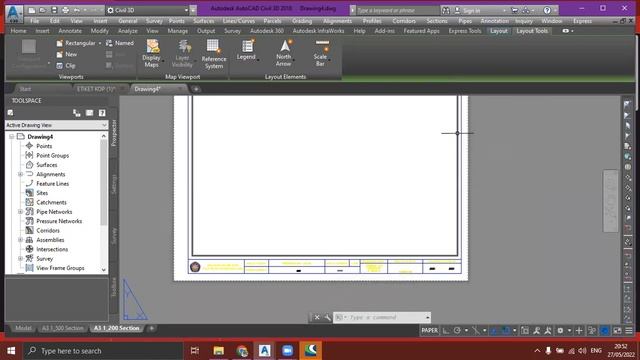Insert a North Arrow layout element

284,53
